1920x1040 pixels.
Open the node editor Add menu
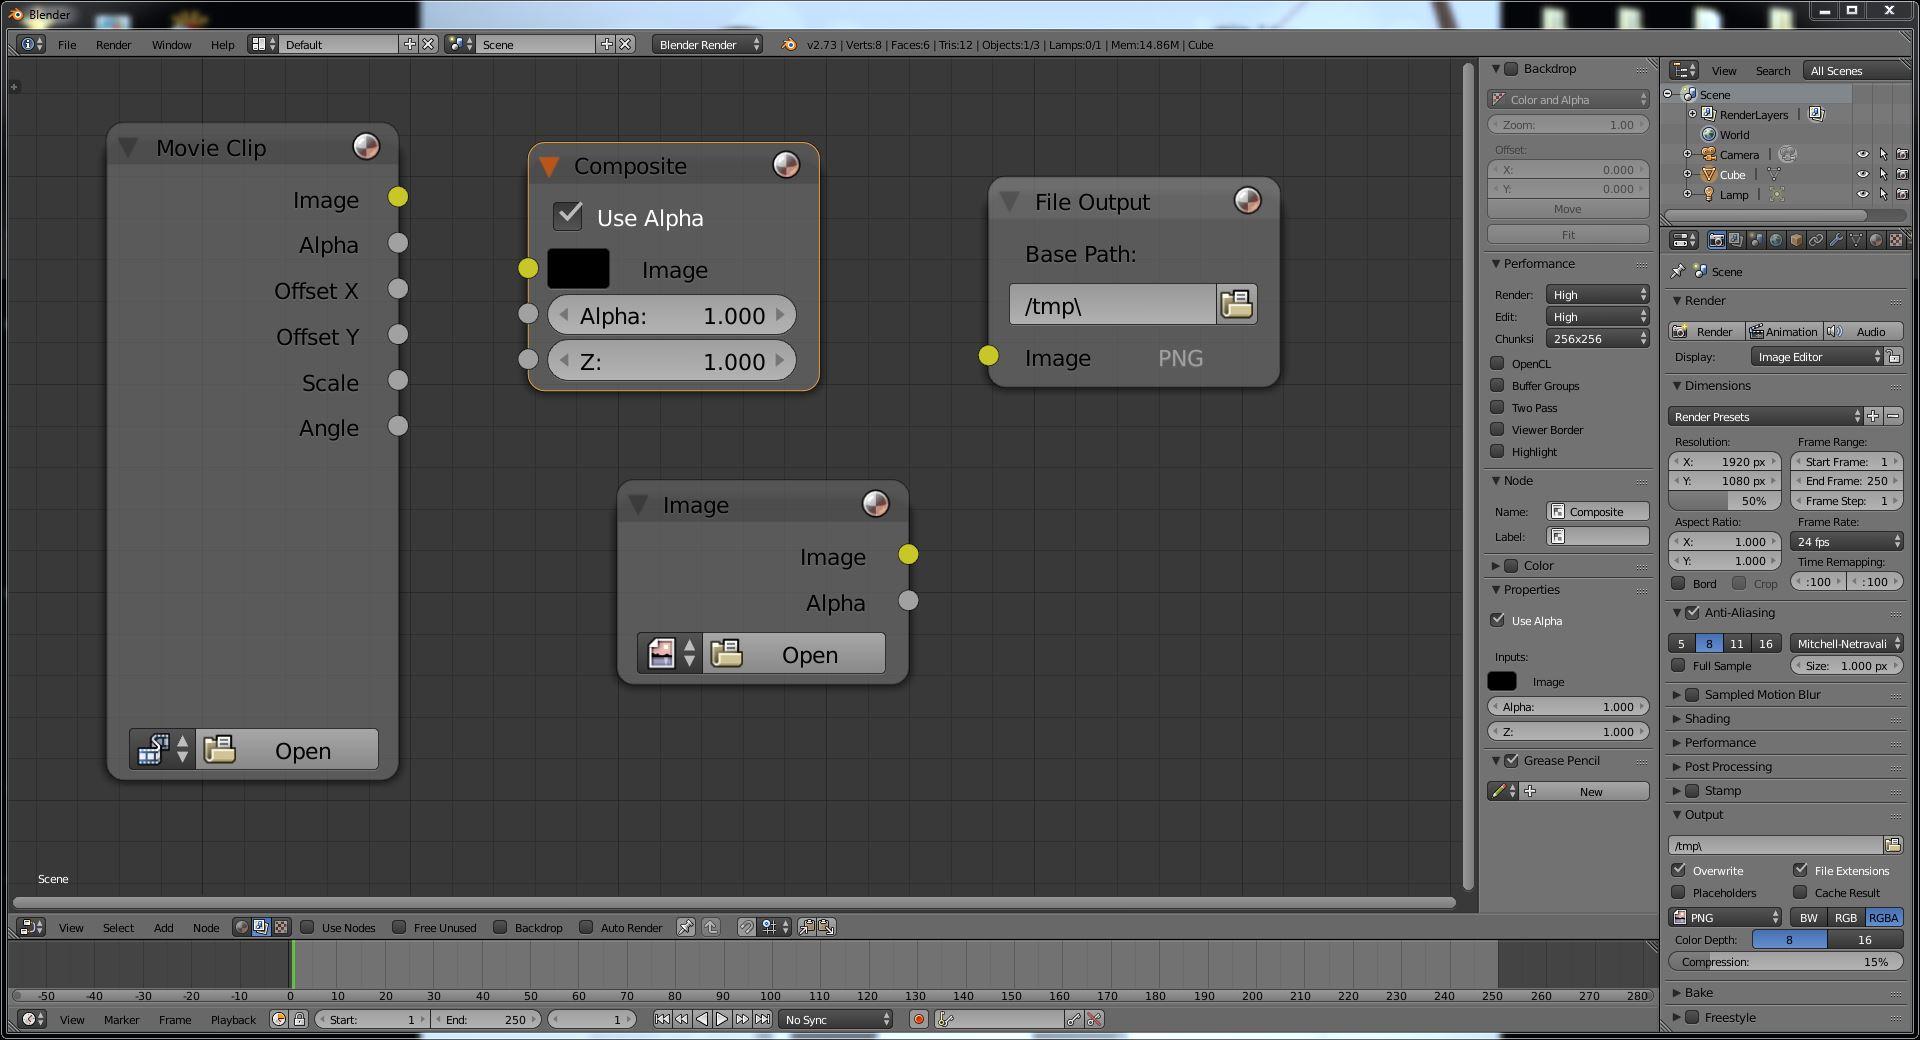(x=164, y=927)
